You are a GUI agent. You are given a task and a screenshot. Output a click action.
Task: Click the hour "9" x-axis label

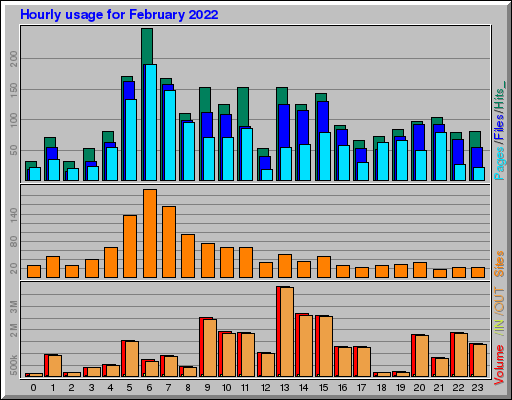[207, 387]
